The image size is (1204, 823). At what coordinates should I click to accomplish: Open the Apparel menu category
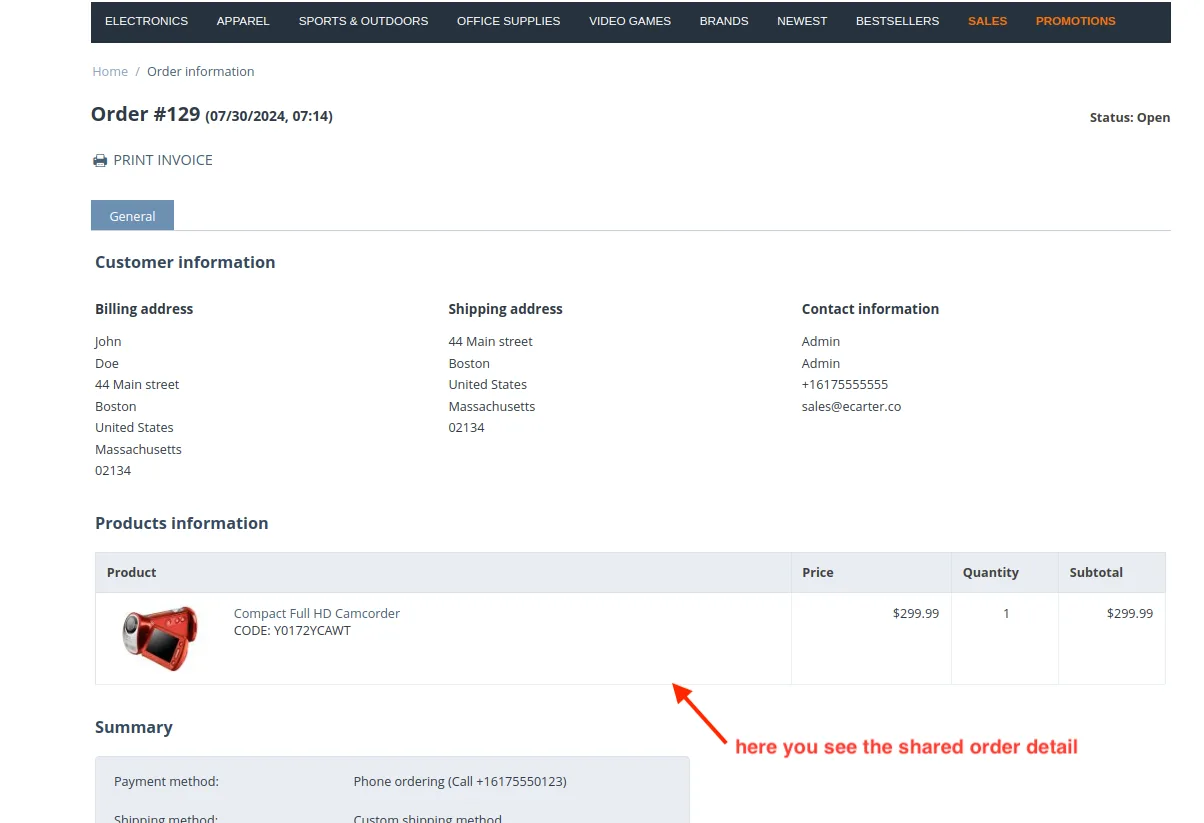[x=243, y=21]
